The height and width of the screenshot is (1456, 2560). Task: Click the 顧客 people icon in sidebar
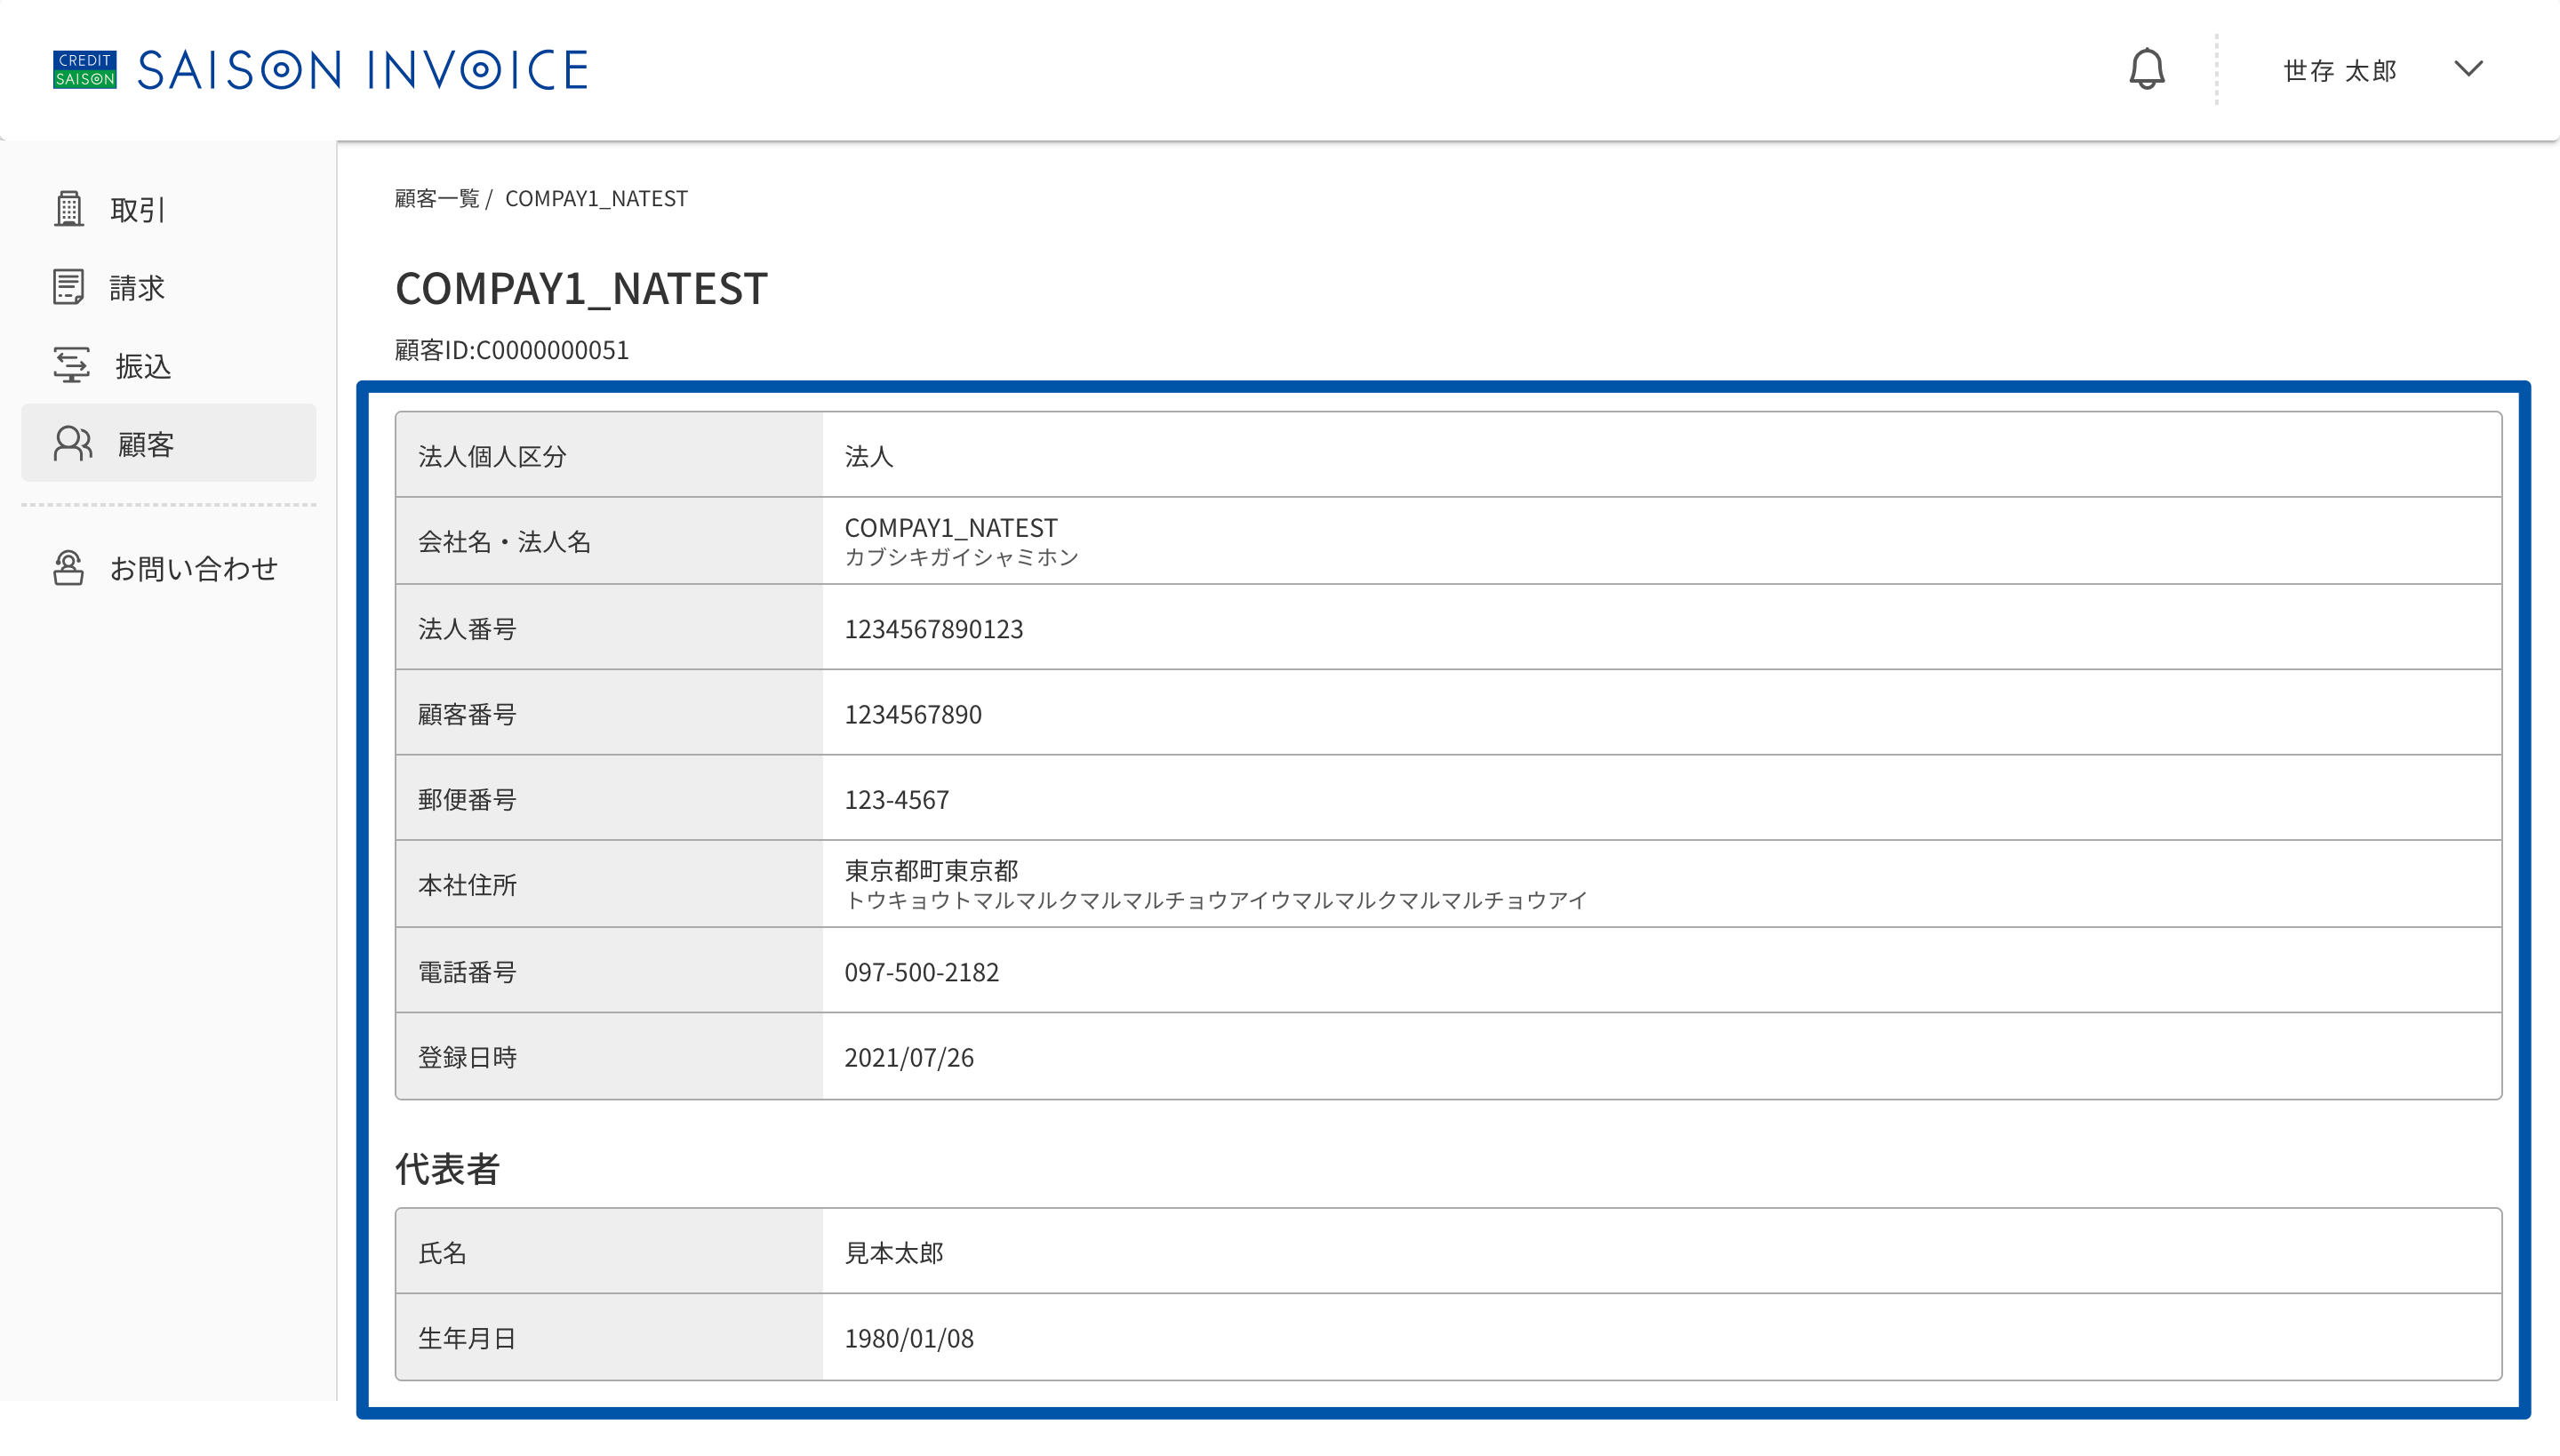(73, 443)
